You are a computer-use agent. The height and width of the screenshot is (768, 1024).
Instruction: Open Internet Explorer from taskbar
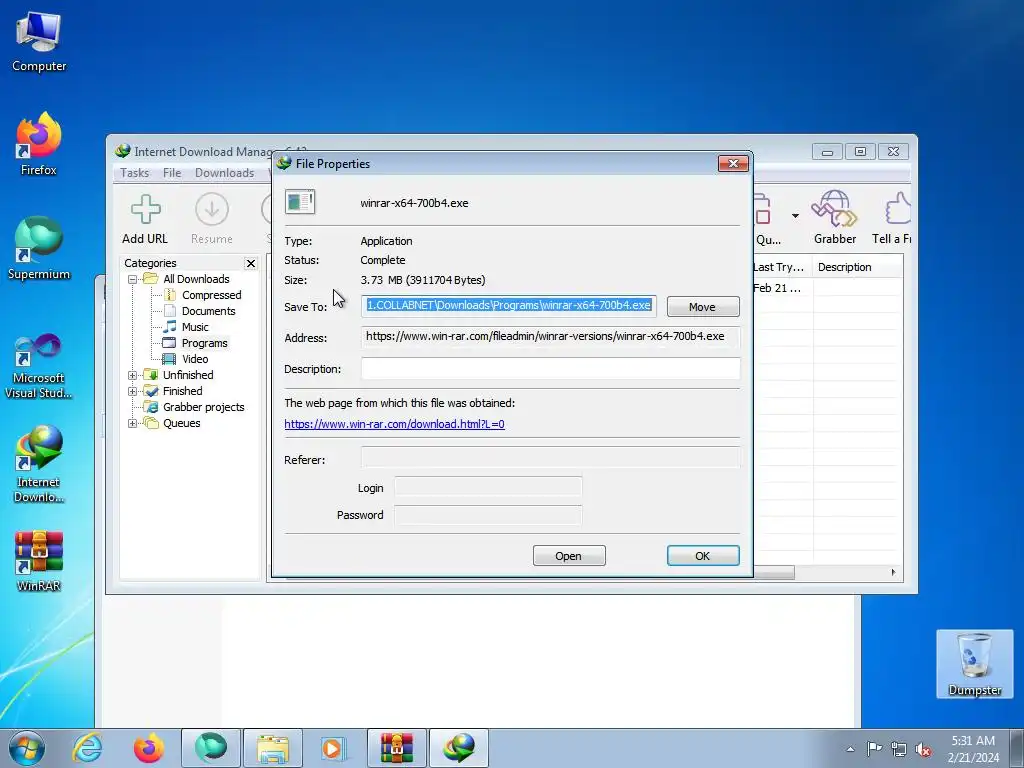88,748
